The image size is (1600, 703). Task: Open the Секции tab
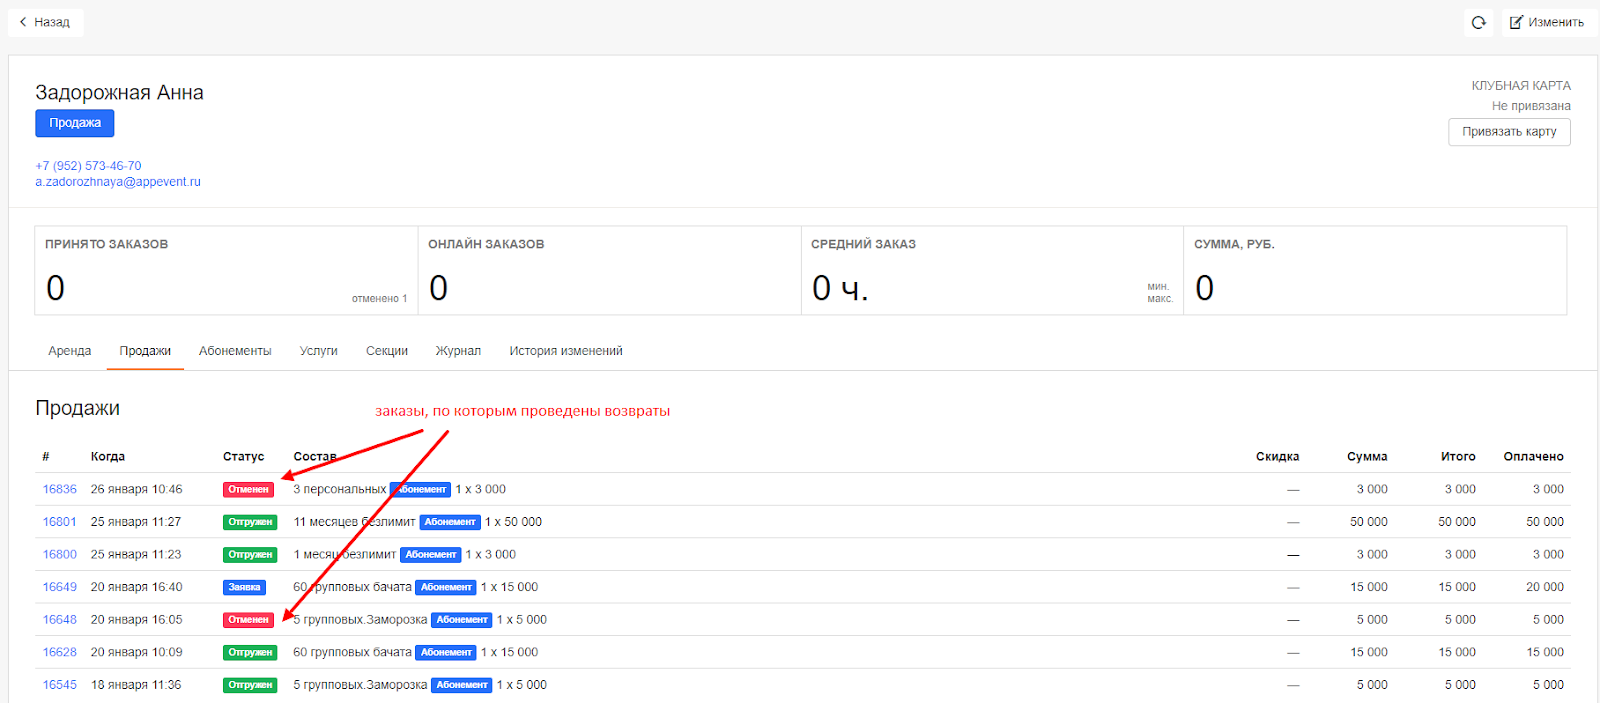click(386, 351)
